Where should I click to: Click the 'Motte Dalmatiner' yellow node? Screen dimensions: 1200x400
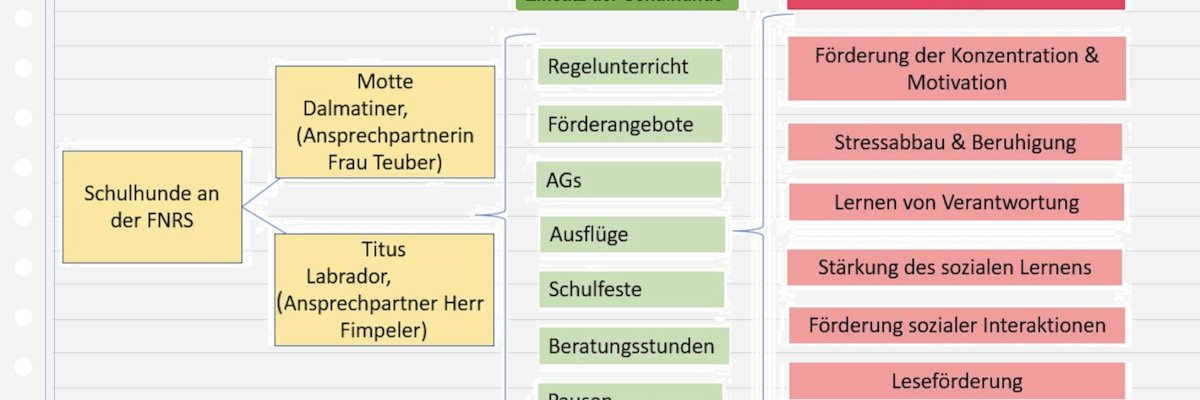[x=385, y=121]
